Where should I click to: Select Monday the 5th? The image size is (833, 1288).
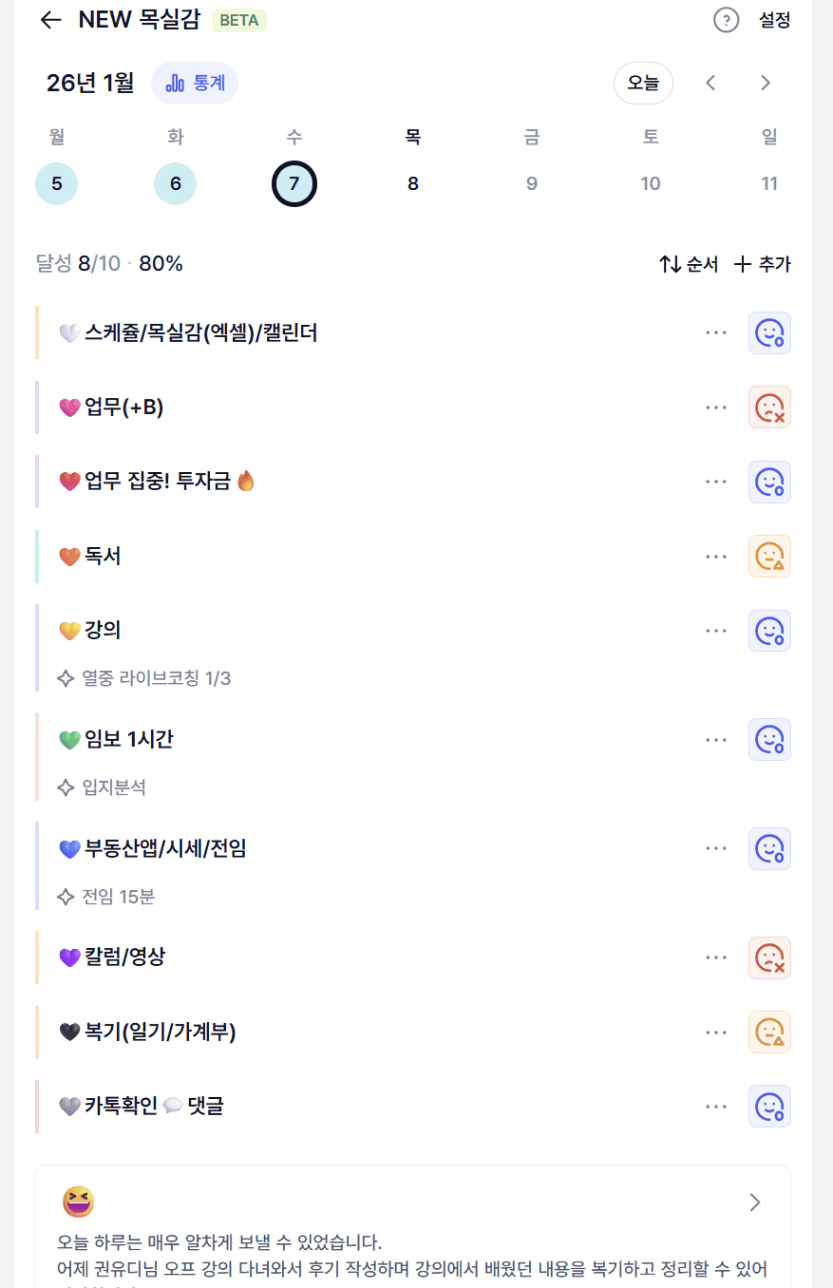56,184
